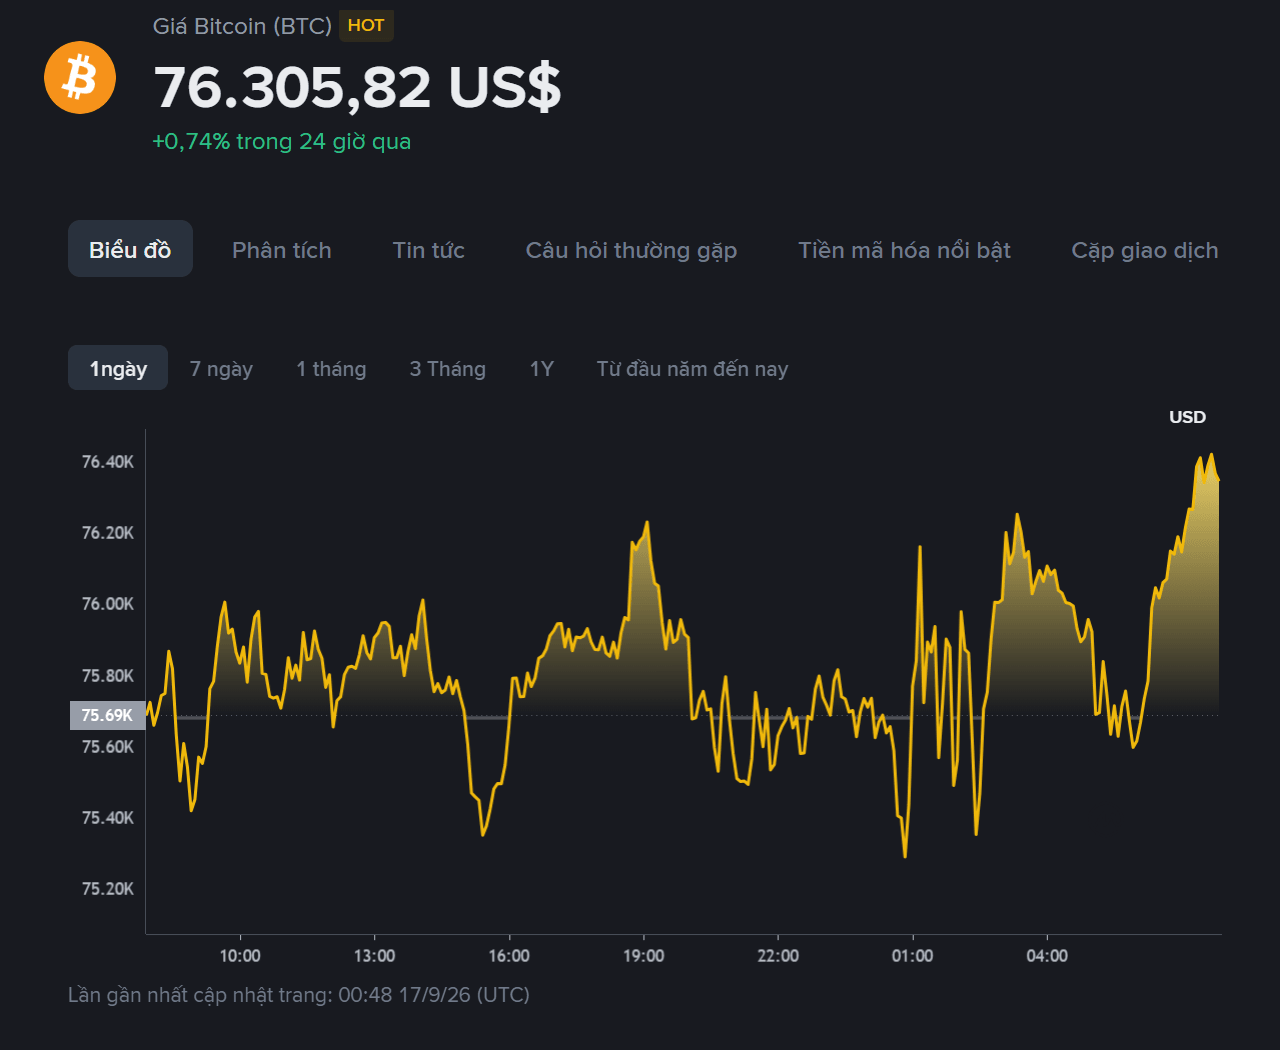Click the last page update timestamp text
Screen dimensions: 1280x1050
299,995
